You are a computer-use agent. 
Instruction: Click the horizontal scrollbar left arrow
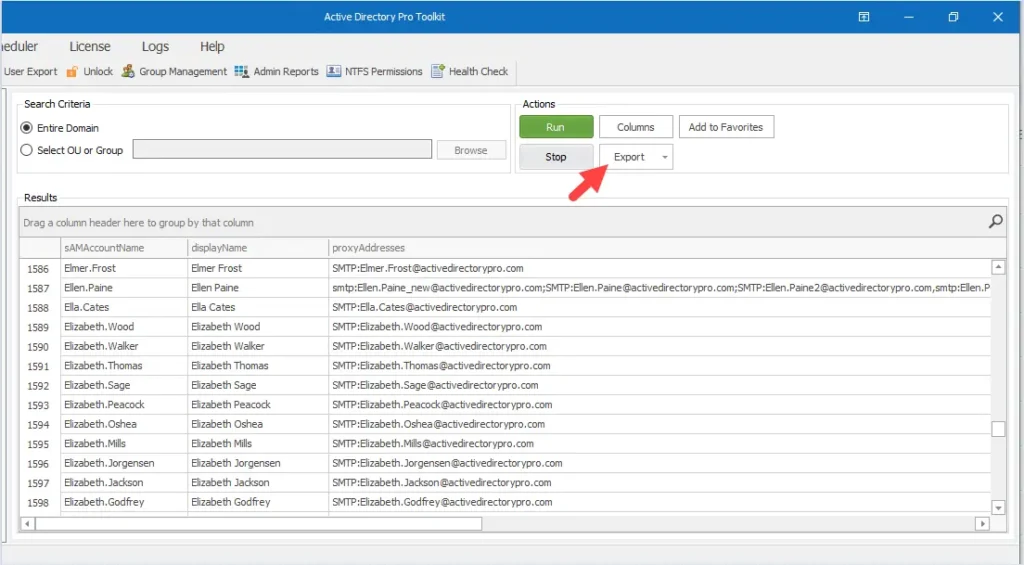point(27,523)
